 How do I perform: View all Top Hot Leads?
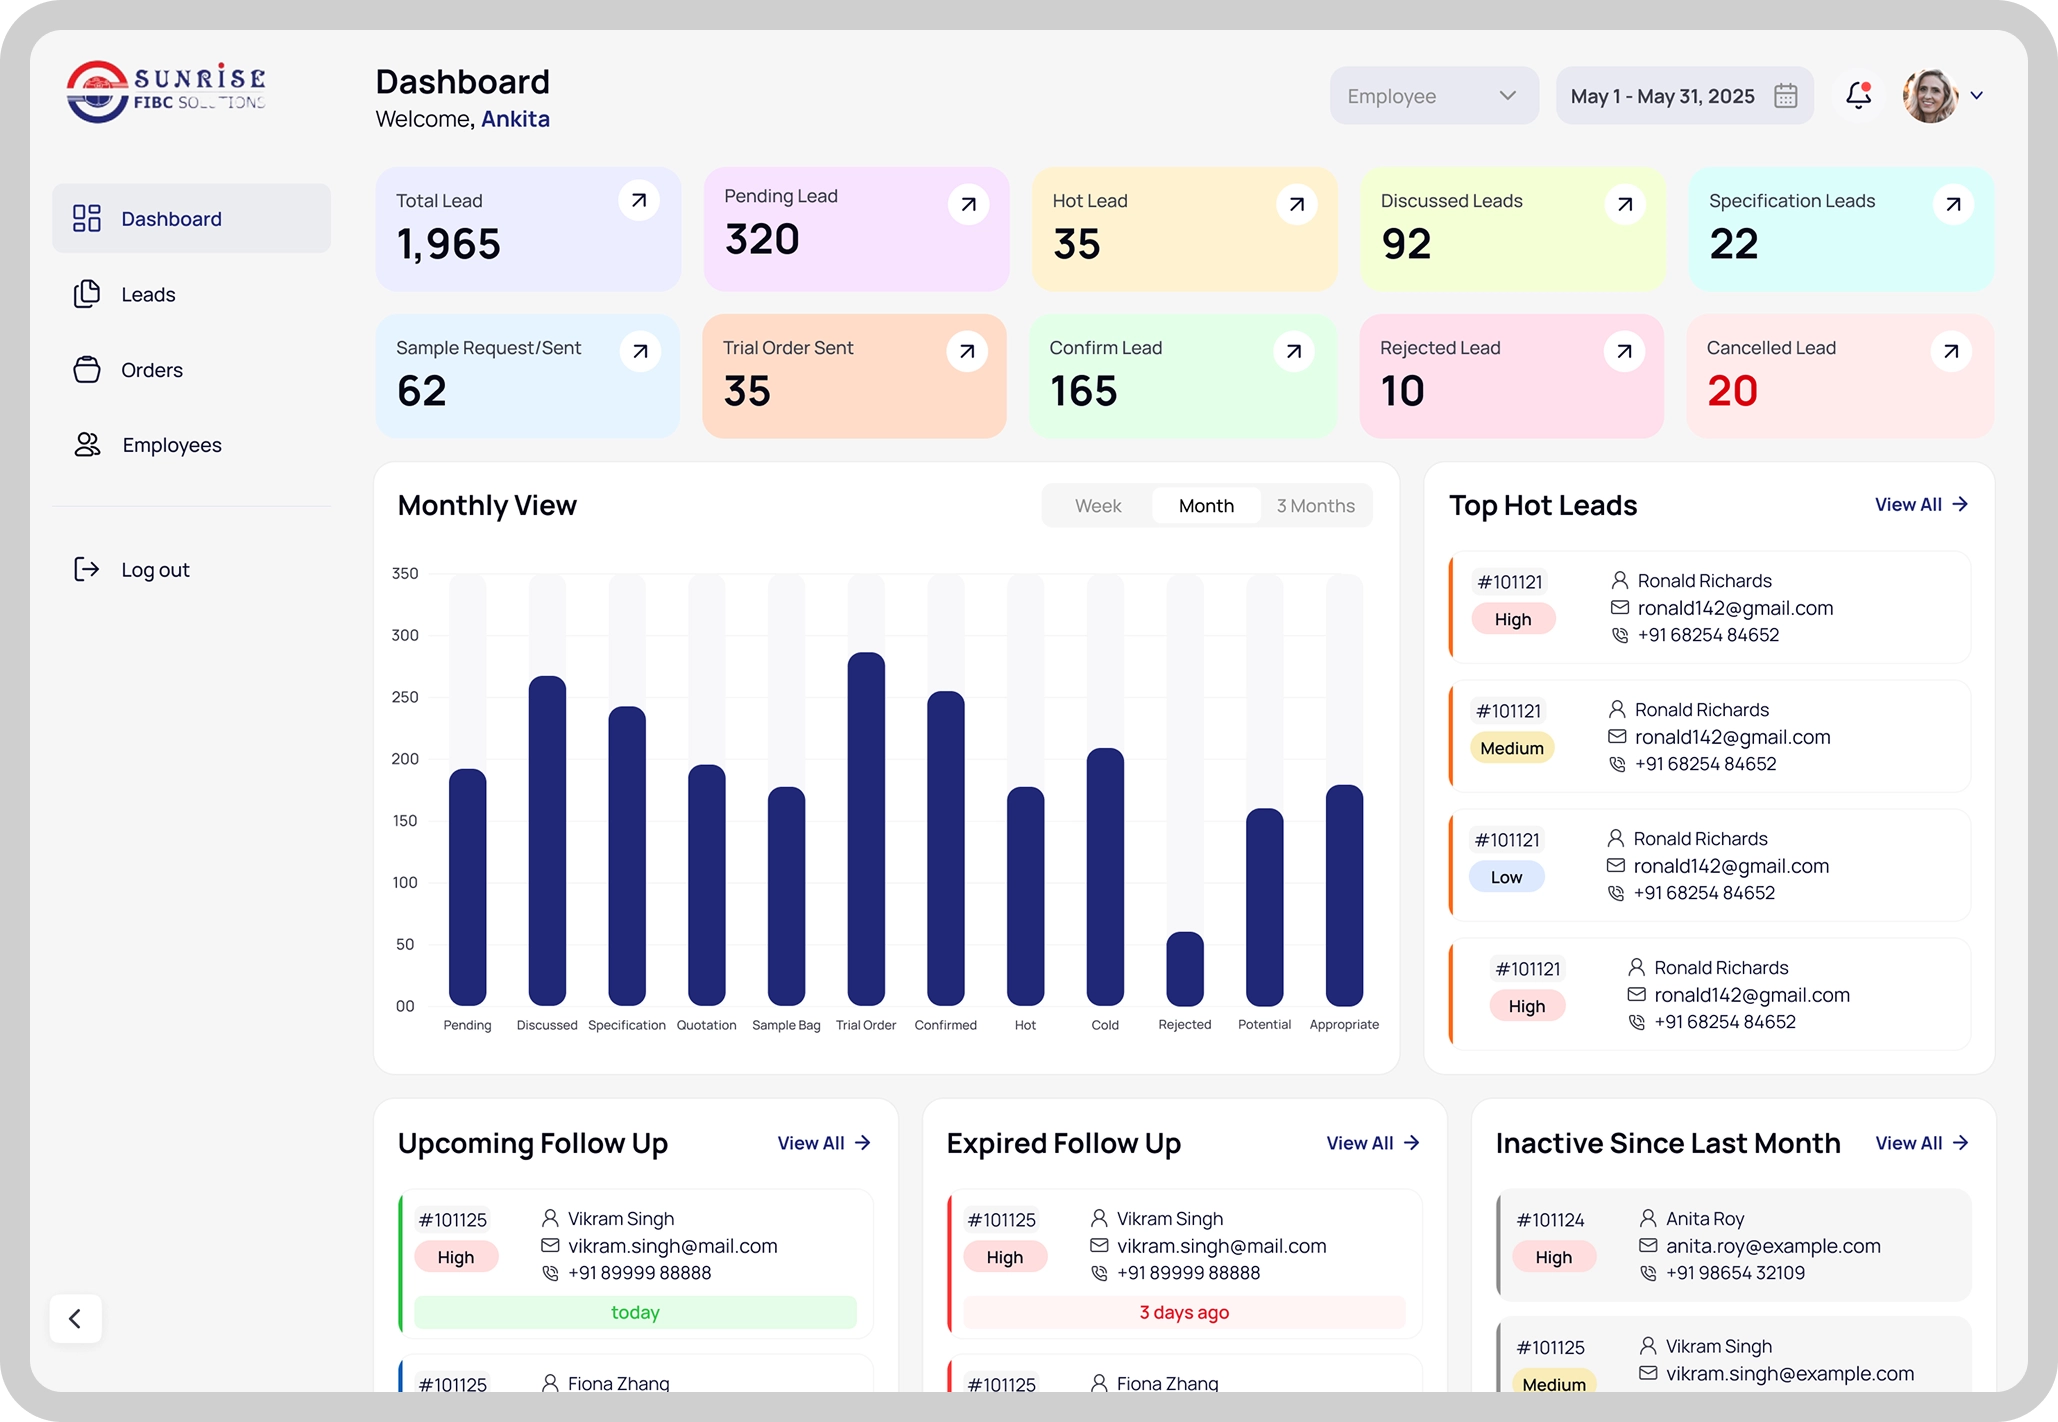point(1921,505)
